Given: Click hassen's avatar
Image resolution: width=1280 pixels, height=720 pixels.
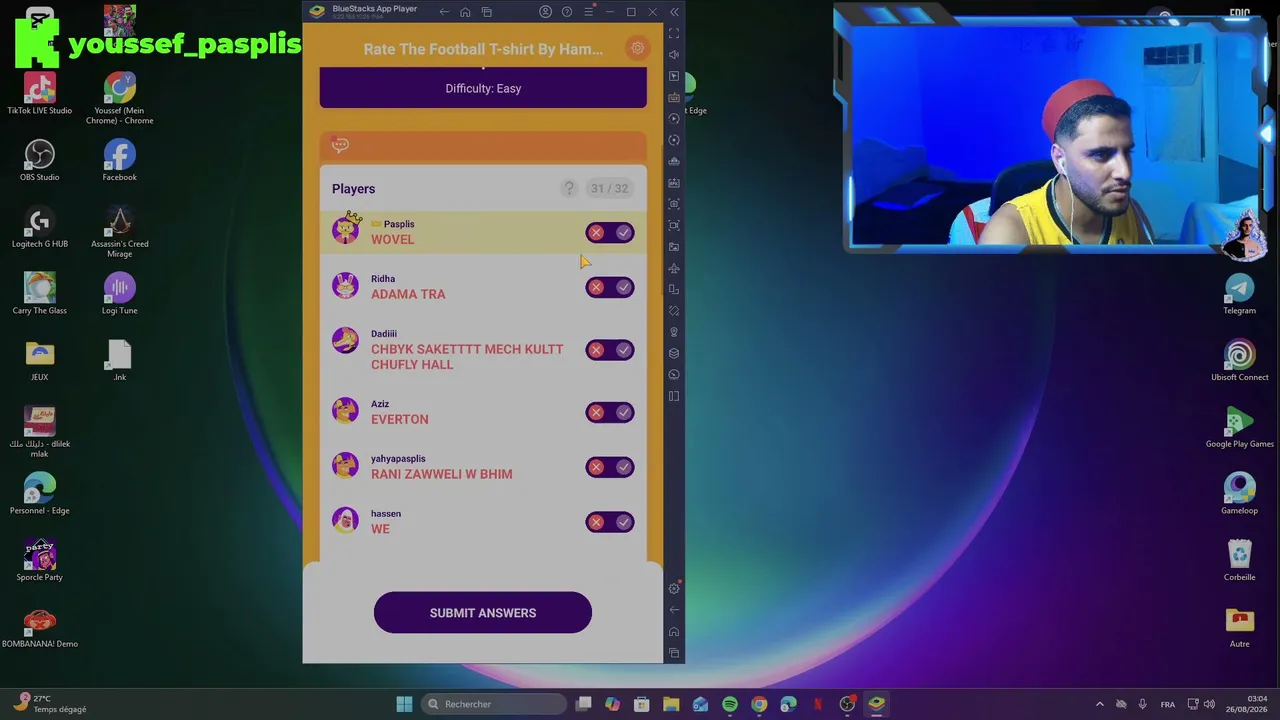Looking at the screenshot, I should 346,520.
